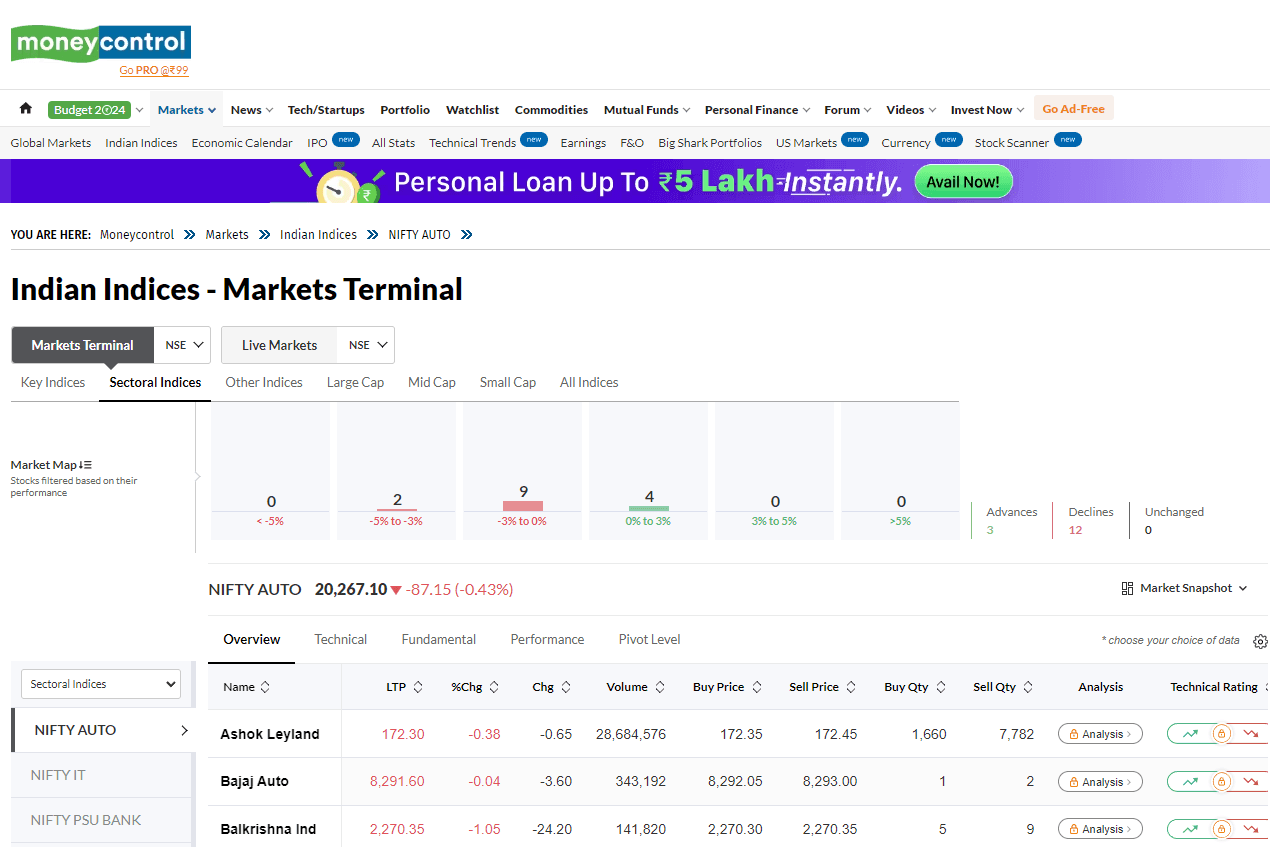The height and width of the screenshot is (847, 1270).
Task: Select NIFTY AUTO in sidebar
Action: tap(102, 730)
